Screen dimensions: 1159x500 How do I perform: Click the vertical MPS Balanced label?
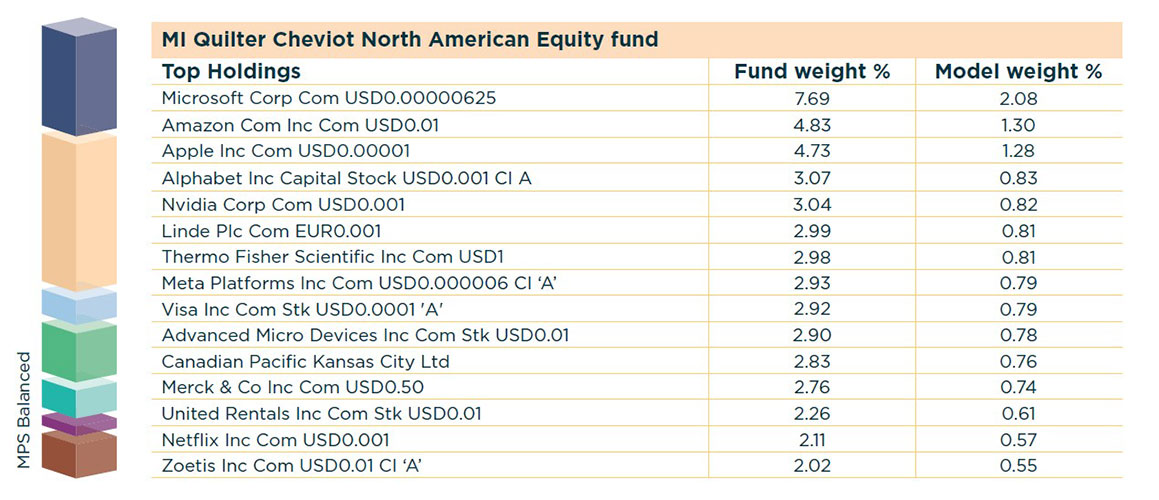[x=25, y=411]
